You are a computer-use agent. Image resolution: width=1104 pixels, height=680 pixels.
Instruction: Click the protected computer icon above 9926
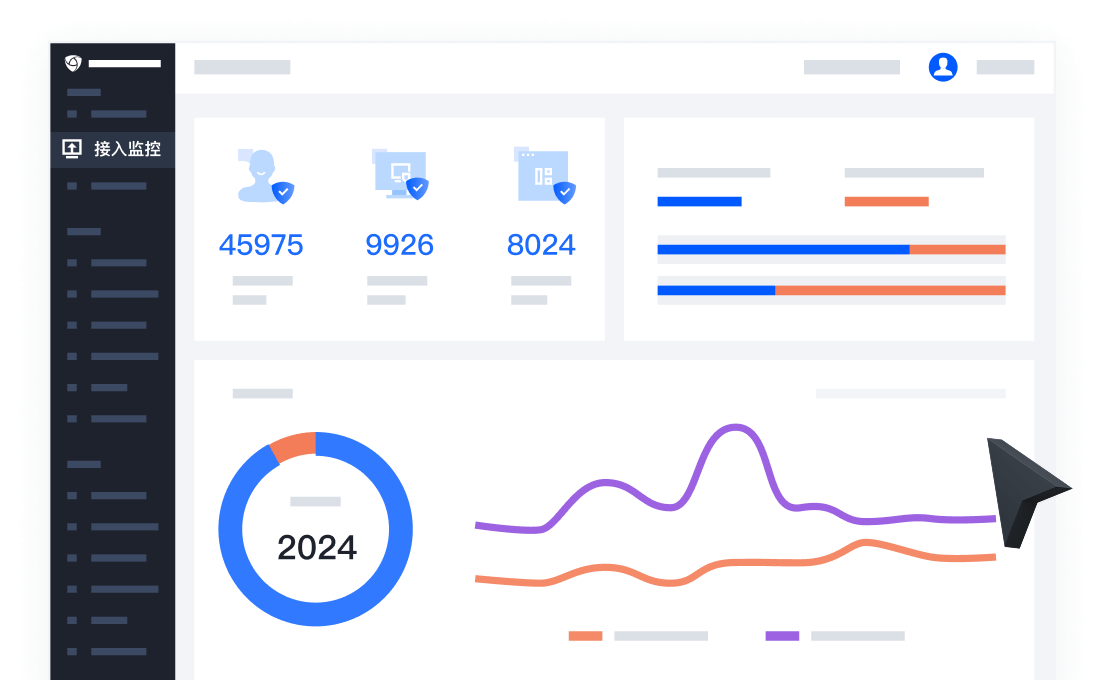pos(400,174)
